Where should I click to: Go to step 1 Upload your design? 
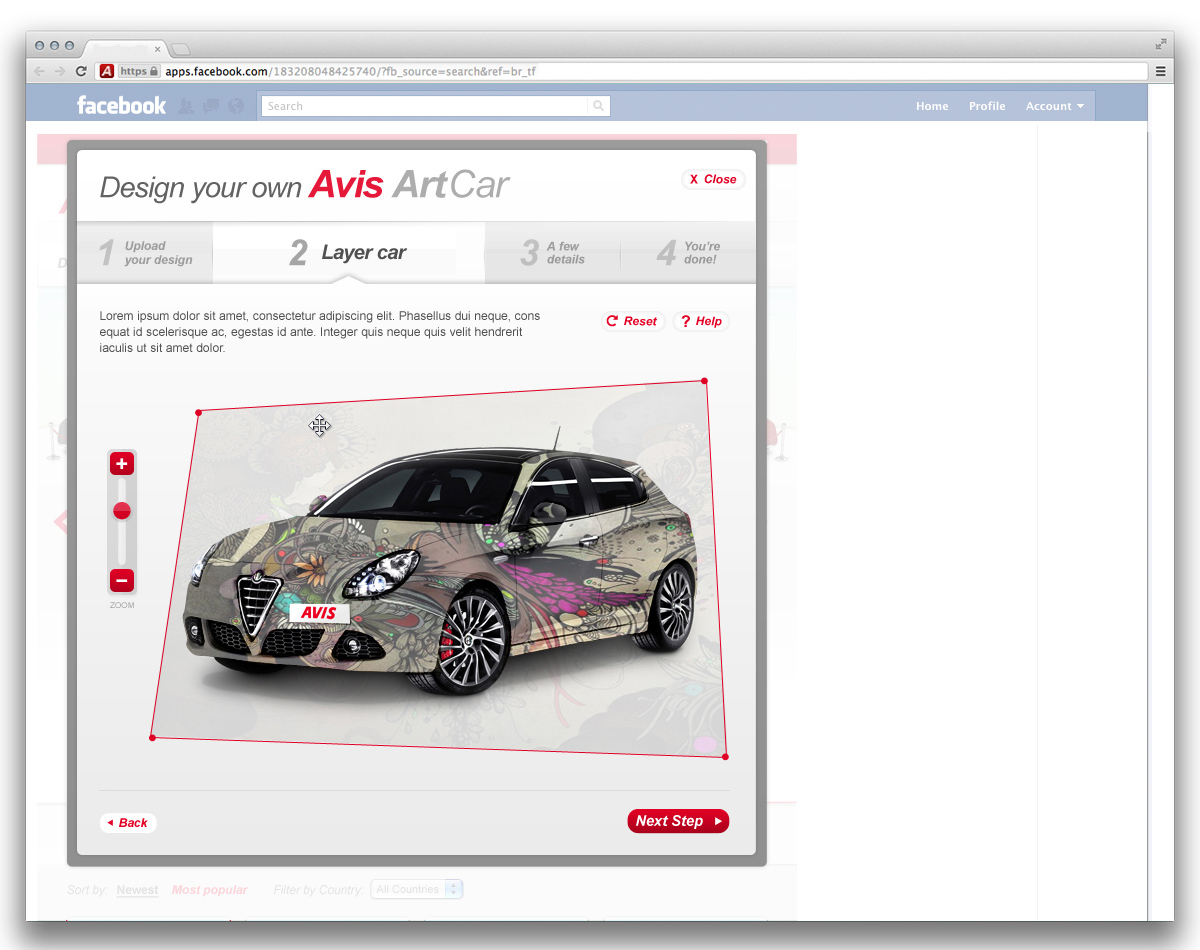tap(145, 252)
